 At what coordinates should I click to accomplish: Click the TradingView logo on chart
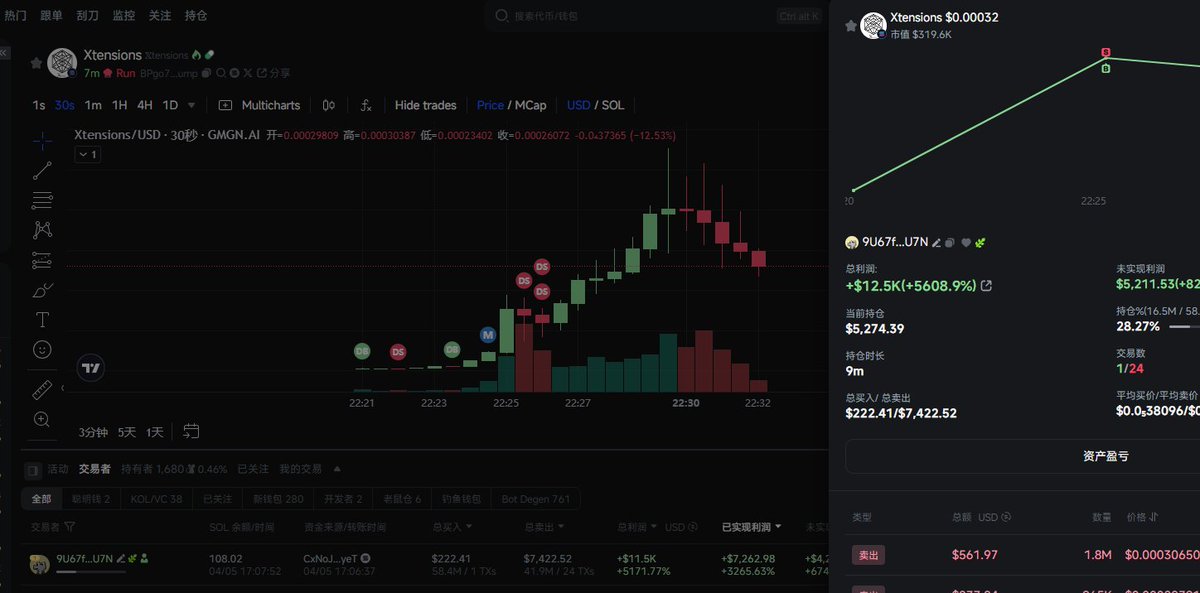pos(92,367)
